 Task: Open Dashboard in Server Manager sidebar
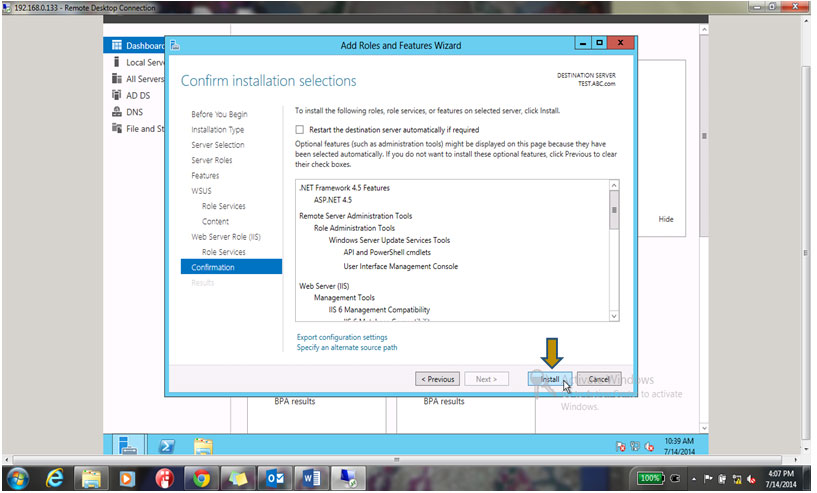(139, 45)
